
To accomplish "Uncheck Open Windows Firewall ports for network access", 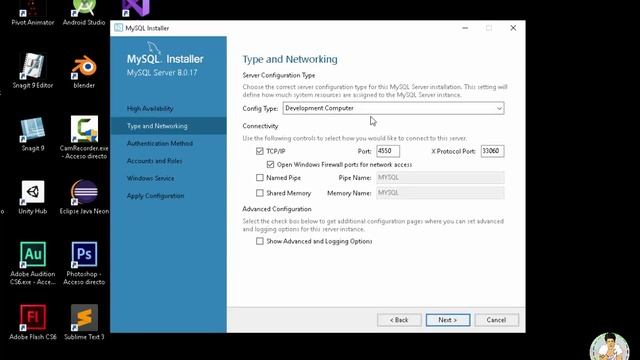I will pyautogui.click(x=270, y=164).
